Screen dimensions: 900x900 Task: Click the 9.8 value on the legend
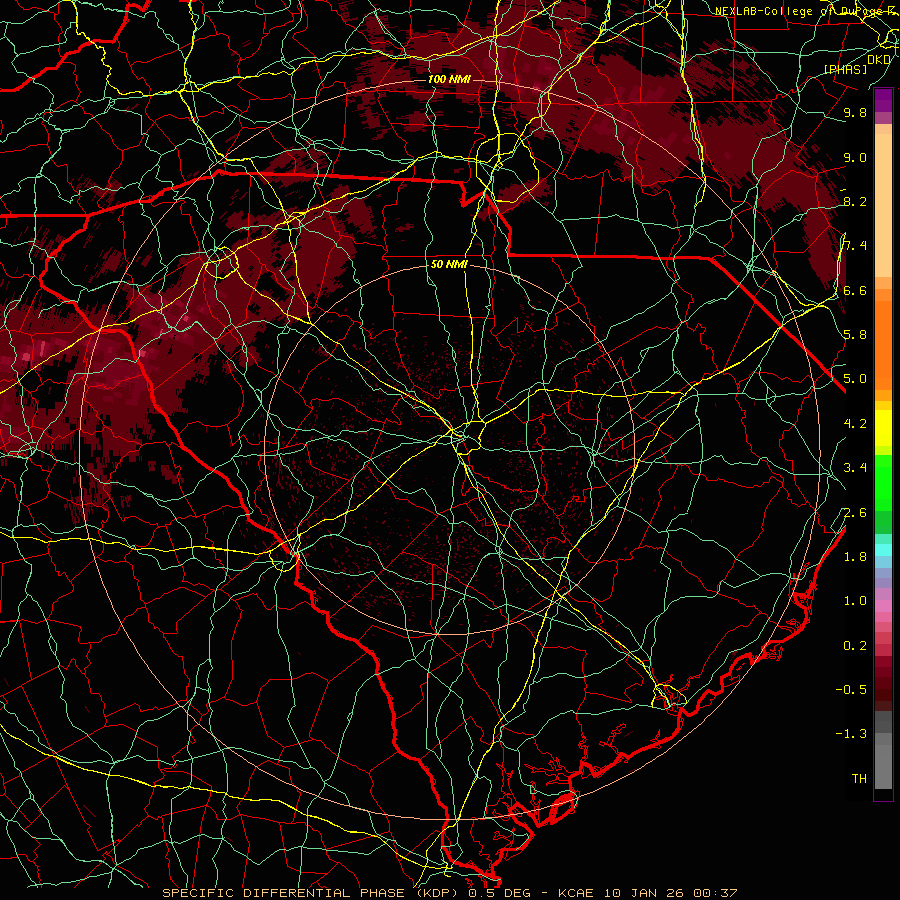click(855, 113)
